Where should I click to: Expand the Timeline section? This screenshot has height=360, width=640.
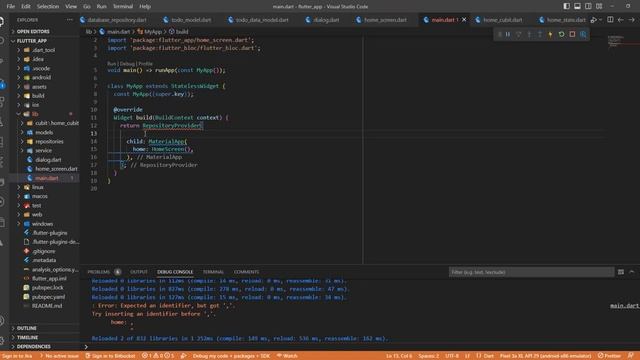pos(44,338)
